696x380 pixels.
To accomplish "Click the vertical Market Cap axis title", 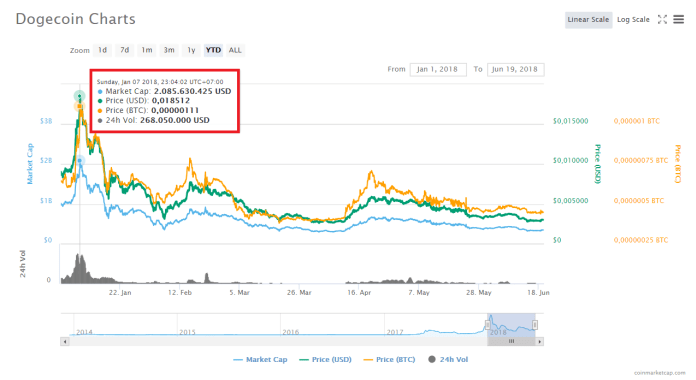I will 30,163.
